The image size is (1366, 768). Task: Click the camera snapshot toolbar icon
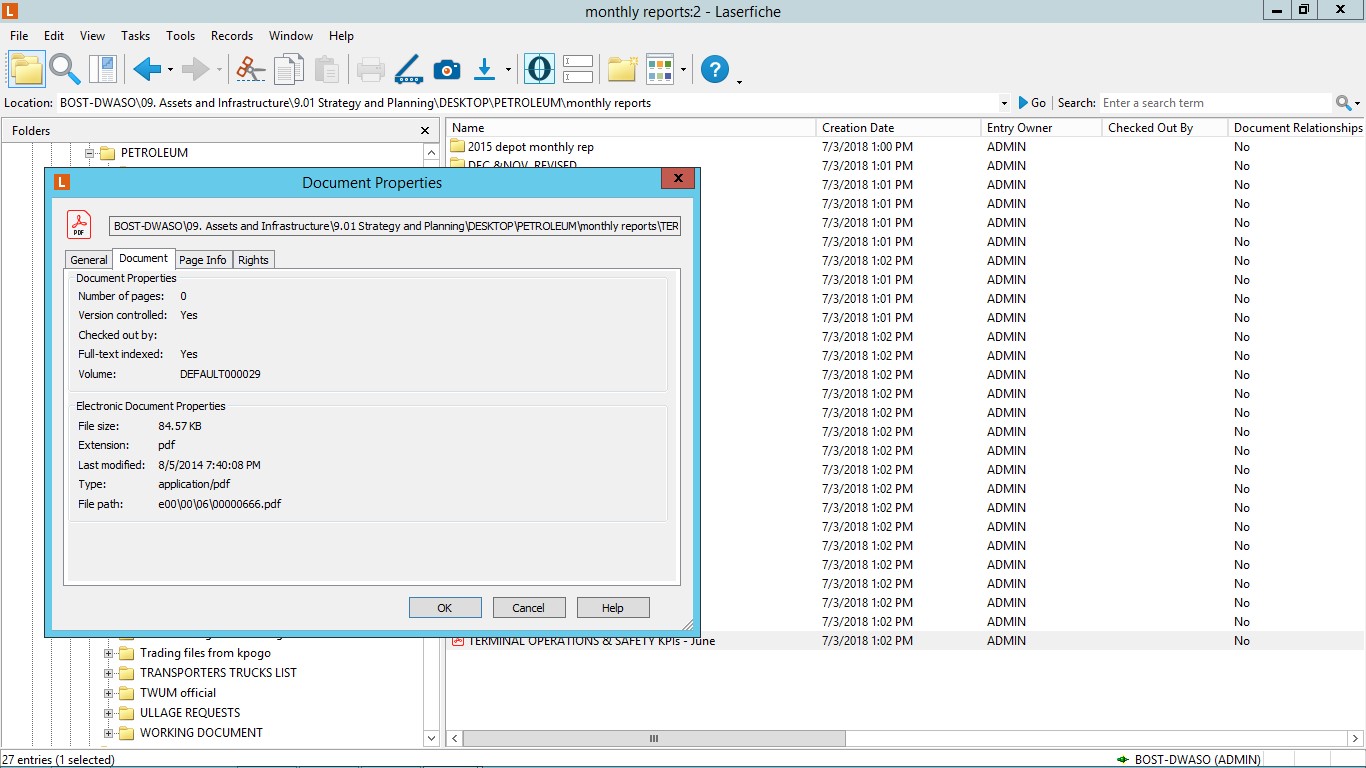click(x=447, y=69)
